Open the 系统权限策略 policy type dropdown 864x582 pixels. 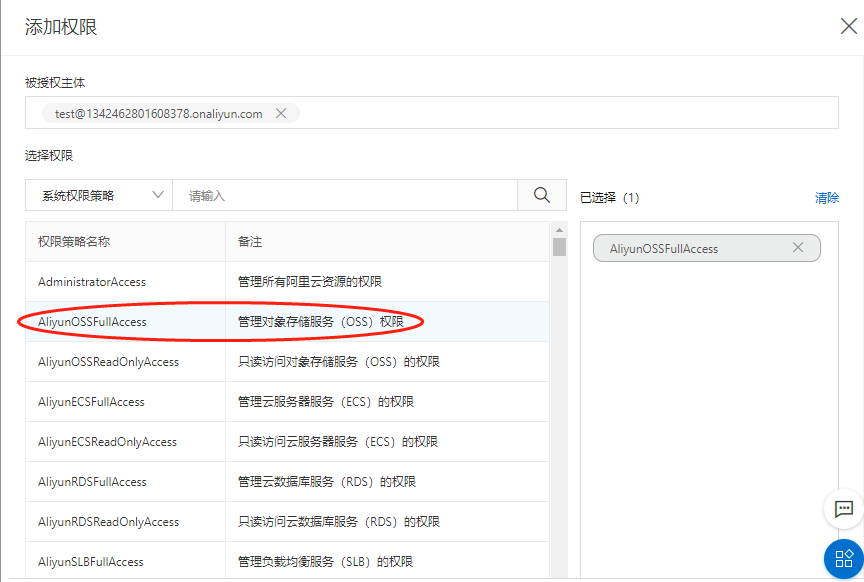tap(99, 195)
